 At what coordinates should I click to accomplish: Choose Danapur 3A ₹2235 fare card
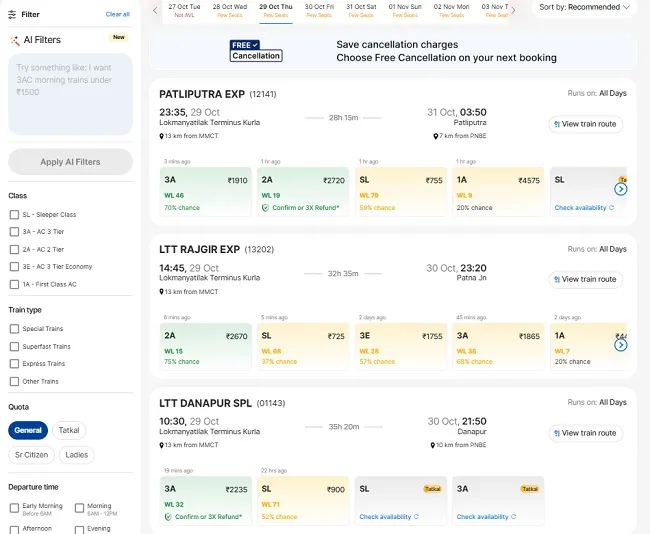point(206,501)
